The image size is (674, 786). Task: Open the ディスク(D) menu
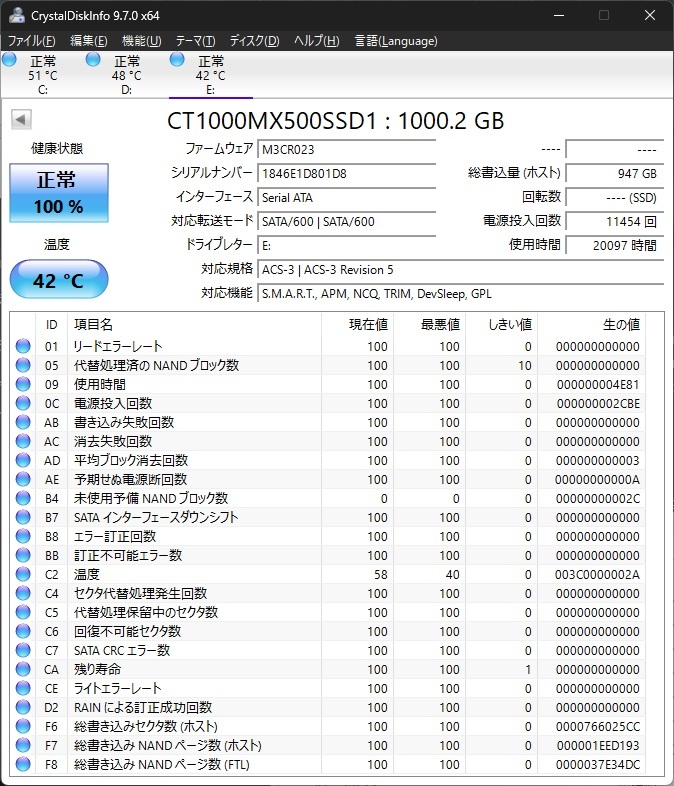(255, 41)
